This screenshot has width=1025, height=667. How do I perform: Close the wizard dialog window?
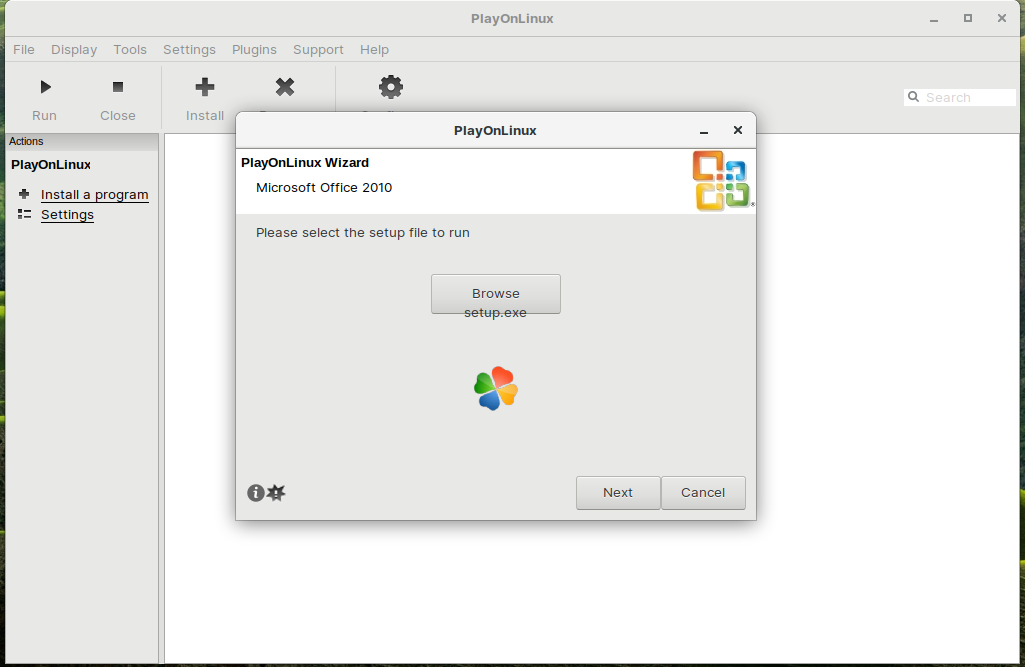tap(738, 130)
